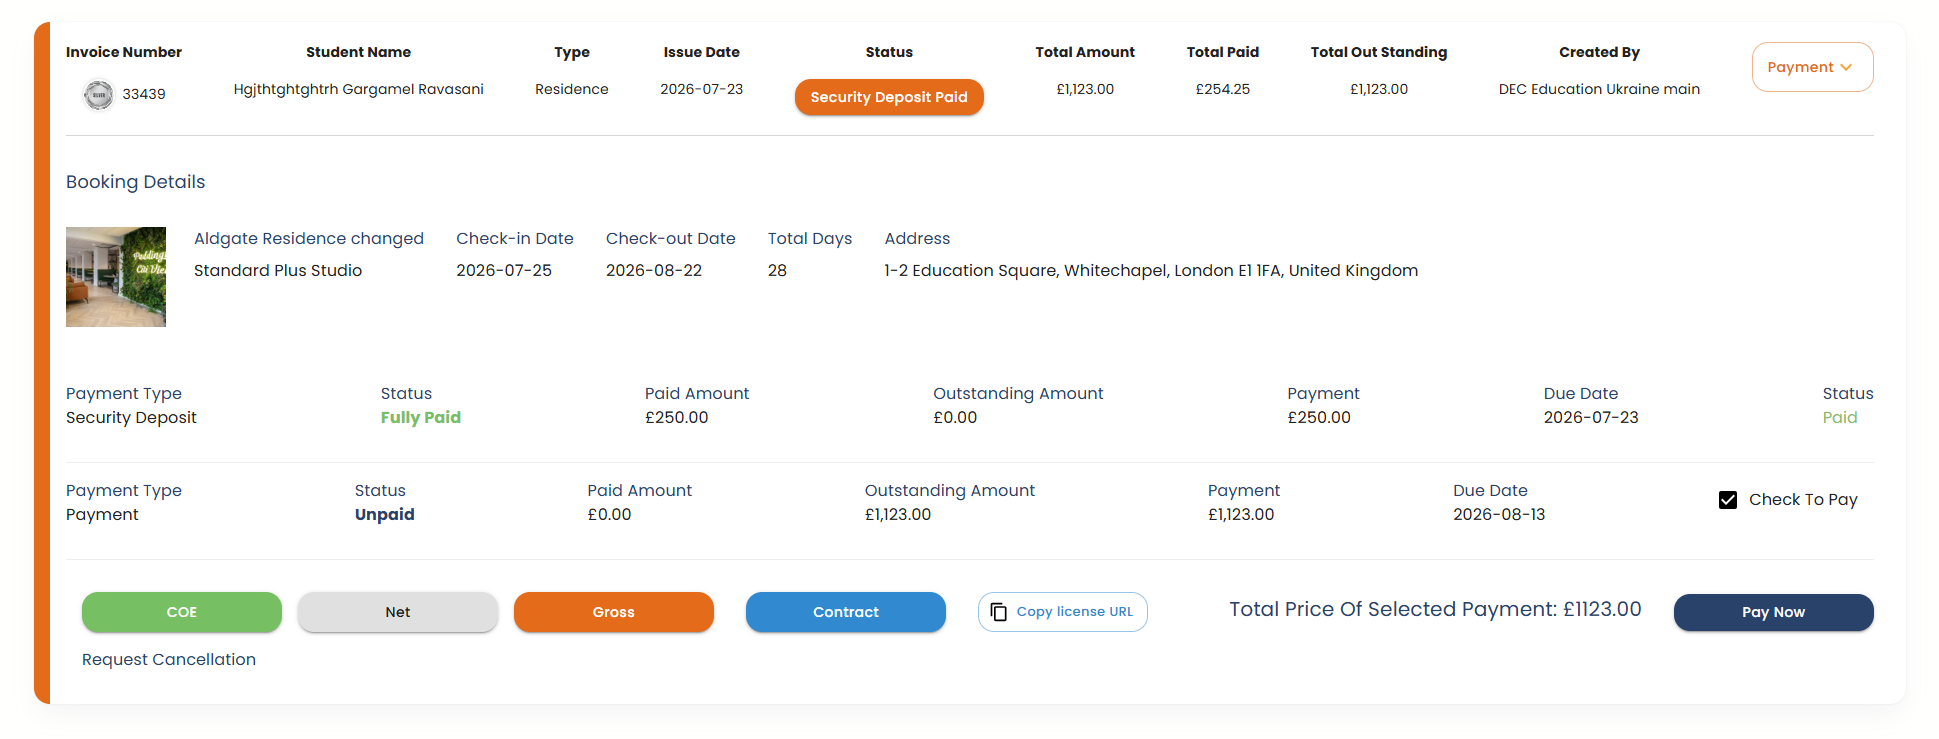Open the Payment dropdown menu
Screen dimensions: 1939x739
[1812, 67]
